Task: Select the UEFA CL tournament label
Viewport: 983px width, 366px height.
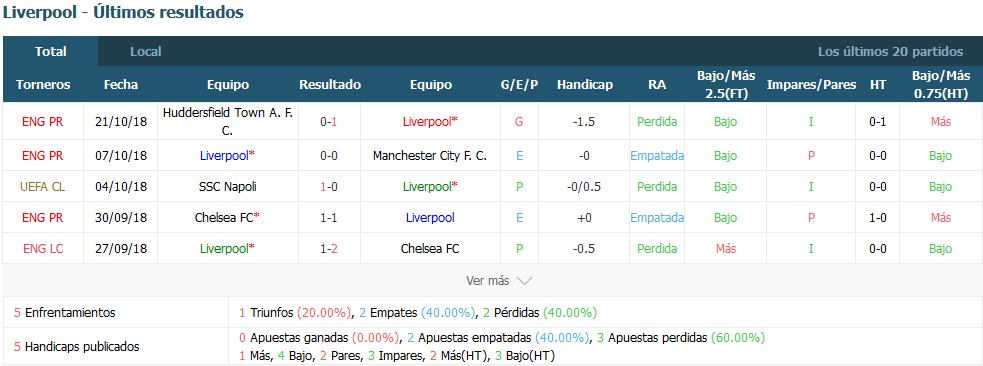Action: click(x=43, y=187)
